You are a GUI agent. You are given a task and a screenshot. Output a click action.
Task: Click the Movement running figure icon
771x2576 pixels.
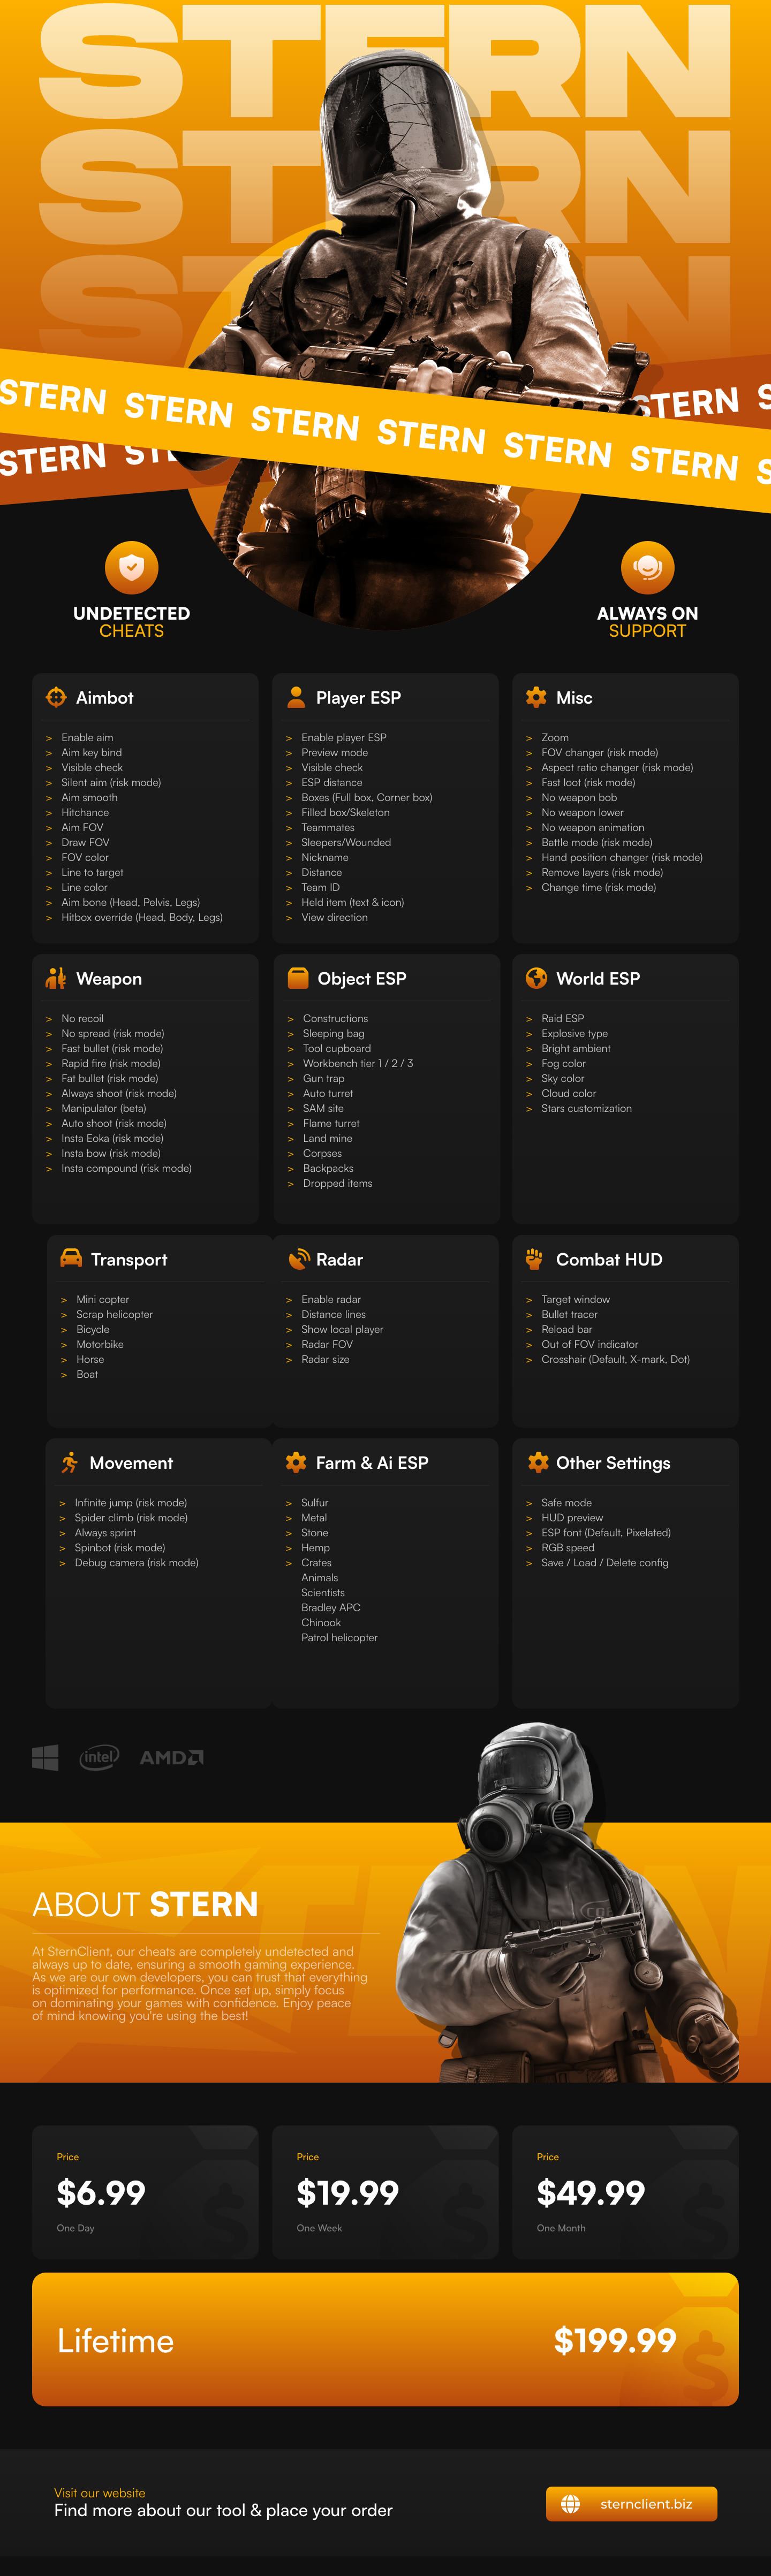coord(69,1463)
